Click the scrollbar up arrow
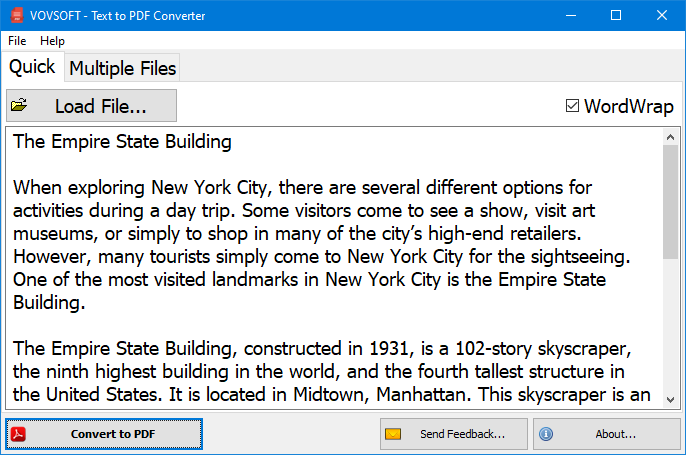Viewport: 686px width, 455px height. pos(670,134)
